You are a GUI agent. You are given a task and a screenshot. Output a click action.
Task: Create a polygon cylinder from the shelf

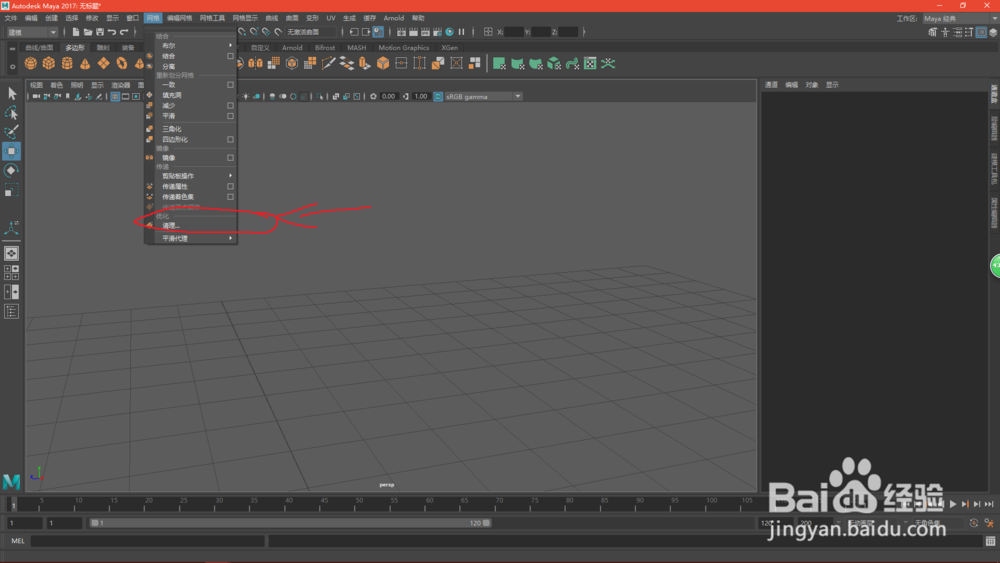tap(67, 63)
